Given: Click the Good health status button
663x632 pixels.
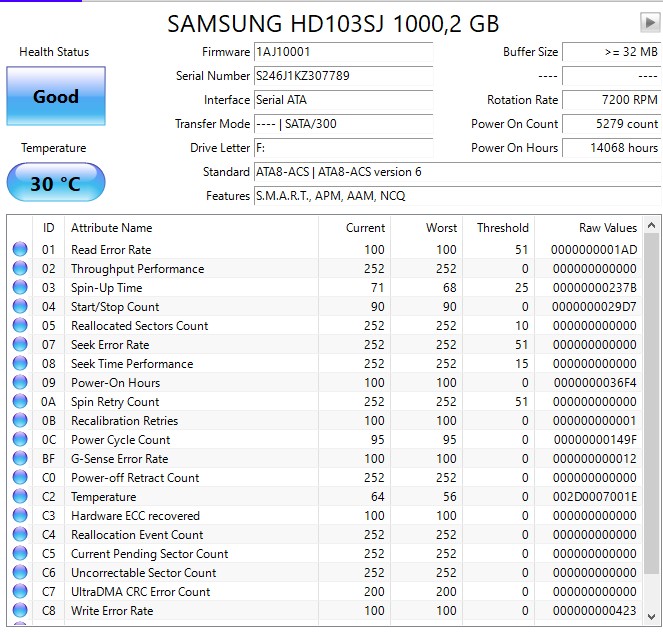Looking at the screenshot, I should pos(56,97).
